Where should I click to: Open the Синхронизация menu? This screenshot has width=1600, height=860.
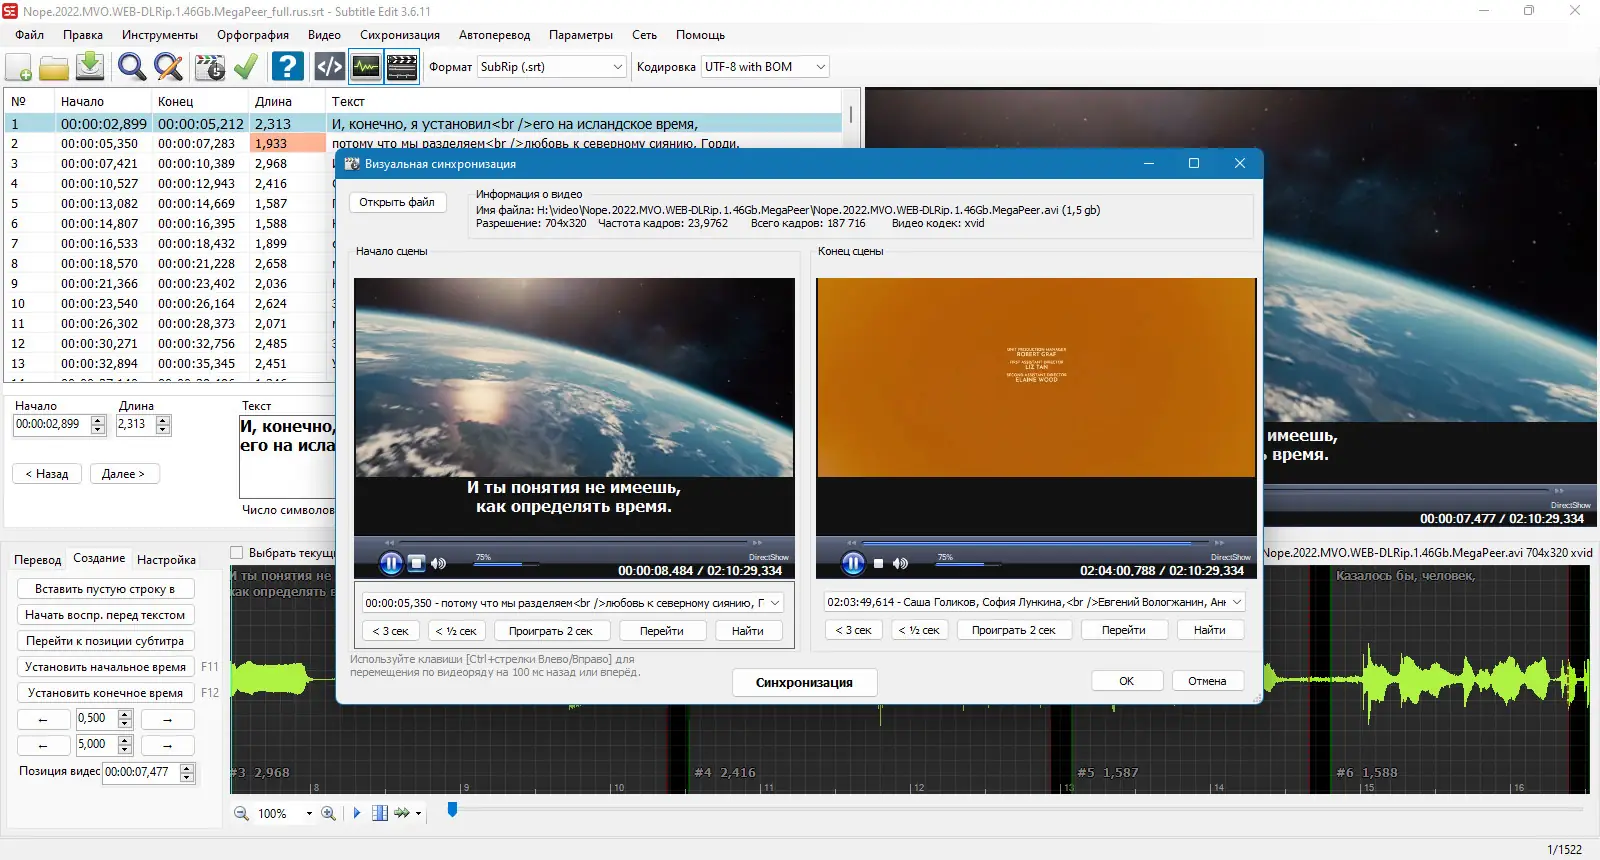coord(399,35)
